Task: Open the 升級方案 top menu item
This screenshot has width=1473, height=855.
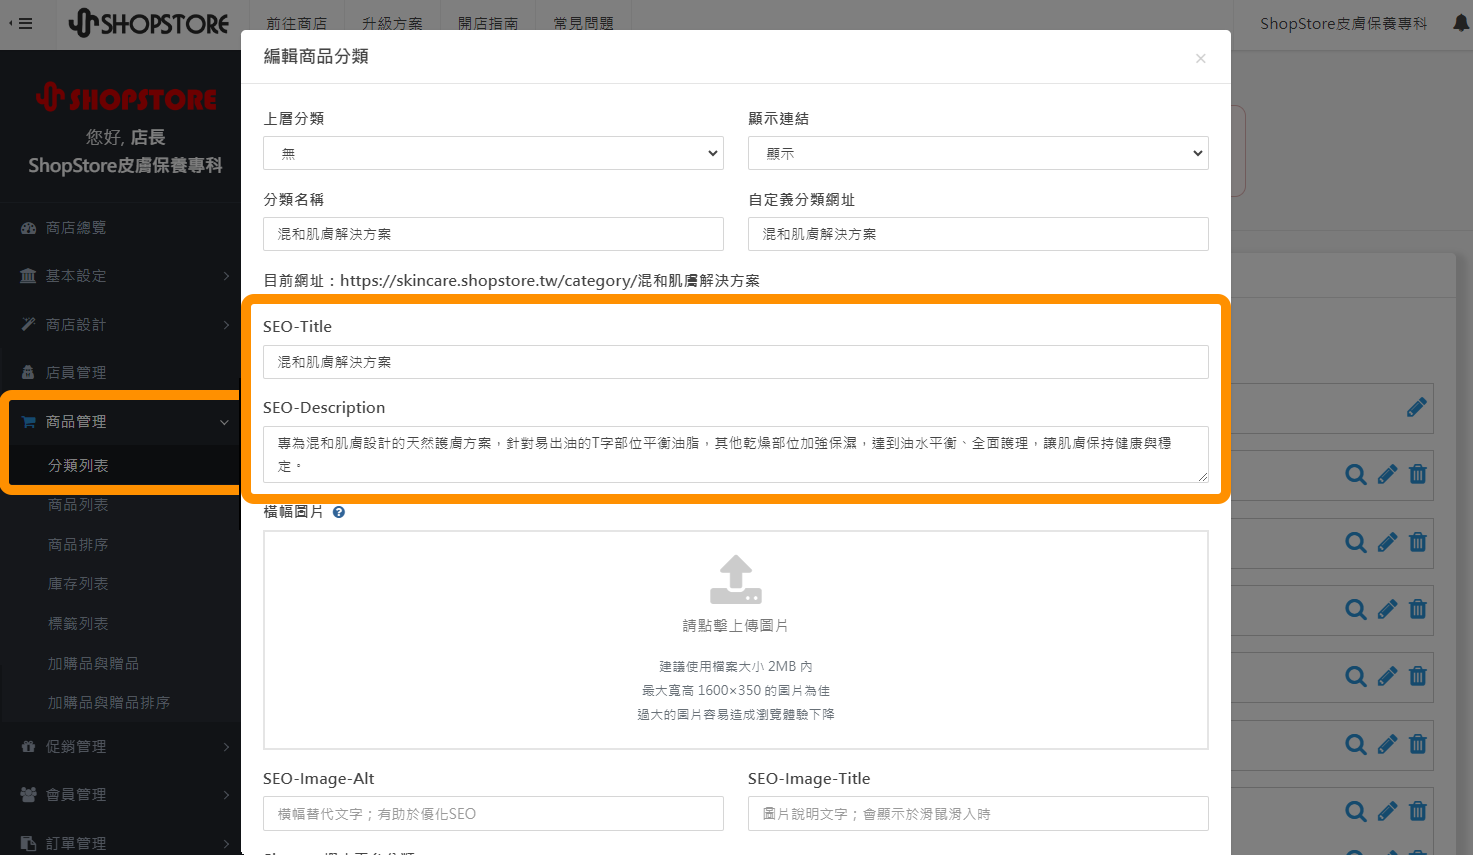Action: [x=392, y=24]
